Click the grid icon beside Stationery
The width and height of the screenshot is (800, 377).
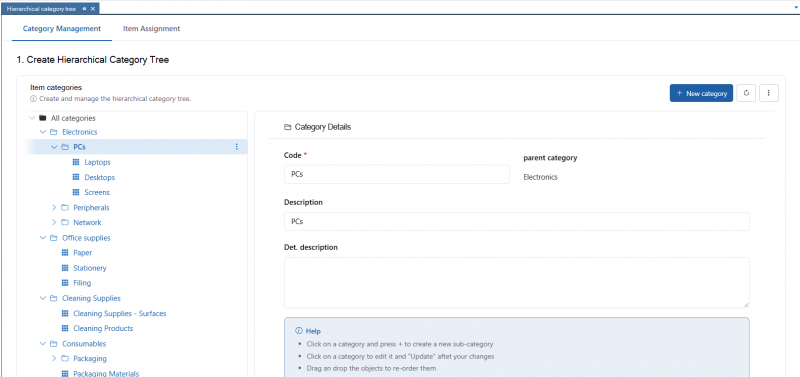coord(65,268)
